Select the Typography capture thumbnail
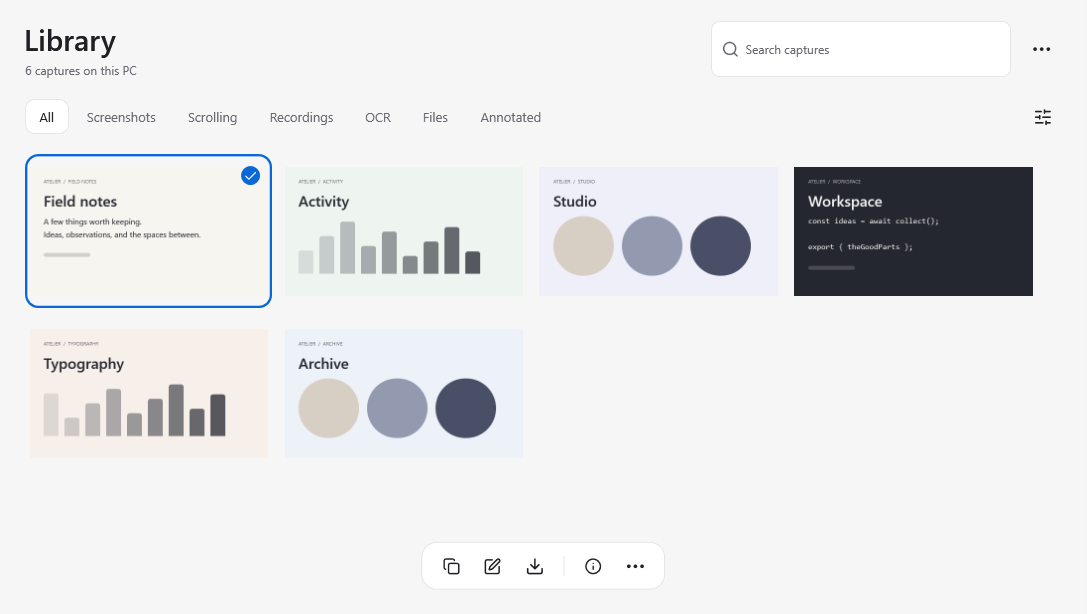Viewport: 1087px width, 614px height. 148,393
